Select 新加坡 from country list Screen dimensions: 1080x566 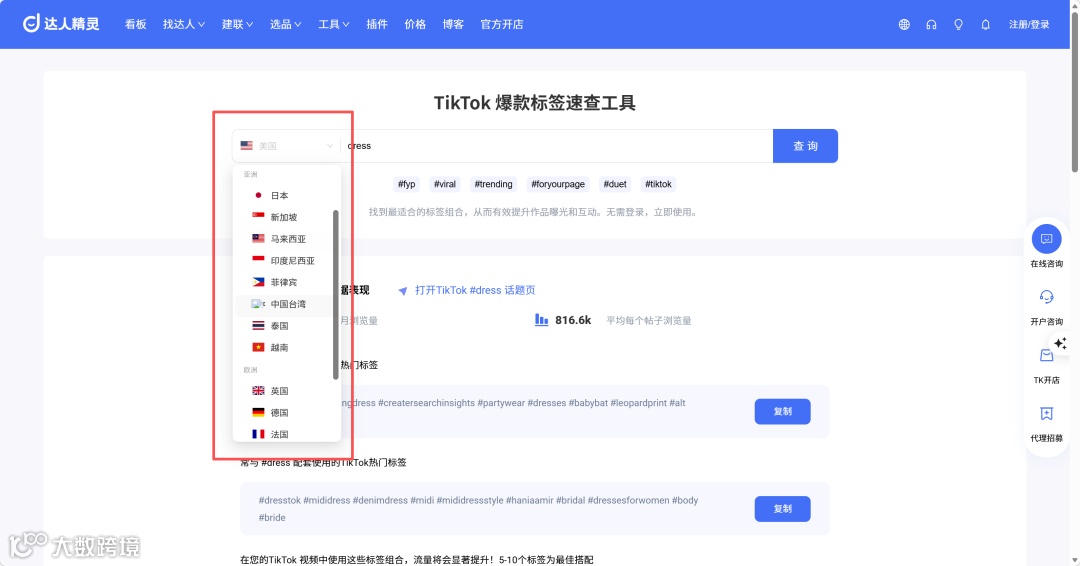click(x=288, y=217)
